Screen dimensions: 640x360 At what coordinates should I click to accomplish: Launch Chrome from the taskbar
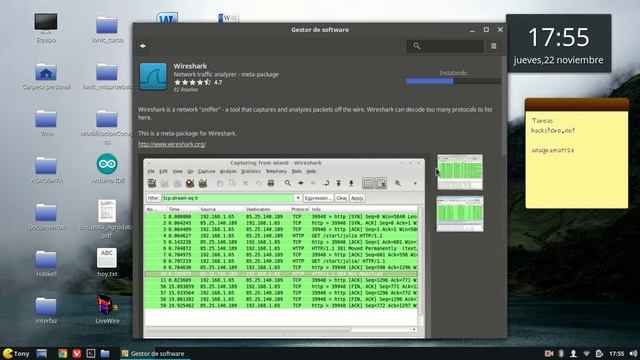pyautogui.click(x=62, y=353)
